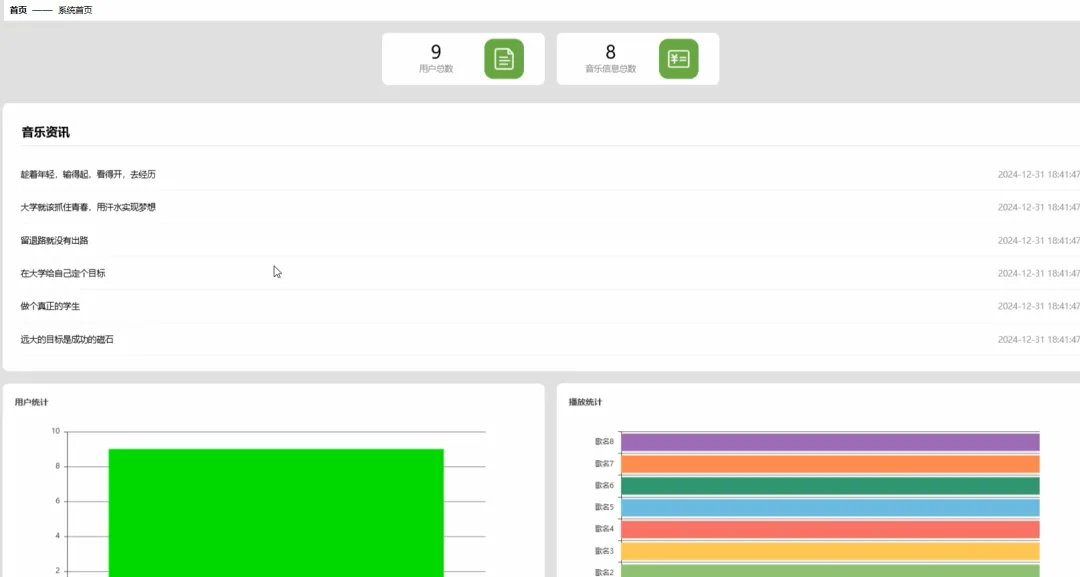1080x577 pixels.
Task: Click the 系统首页 breadcrumb item
Action: tap(75, 10)
